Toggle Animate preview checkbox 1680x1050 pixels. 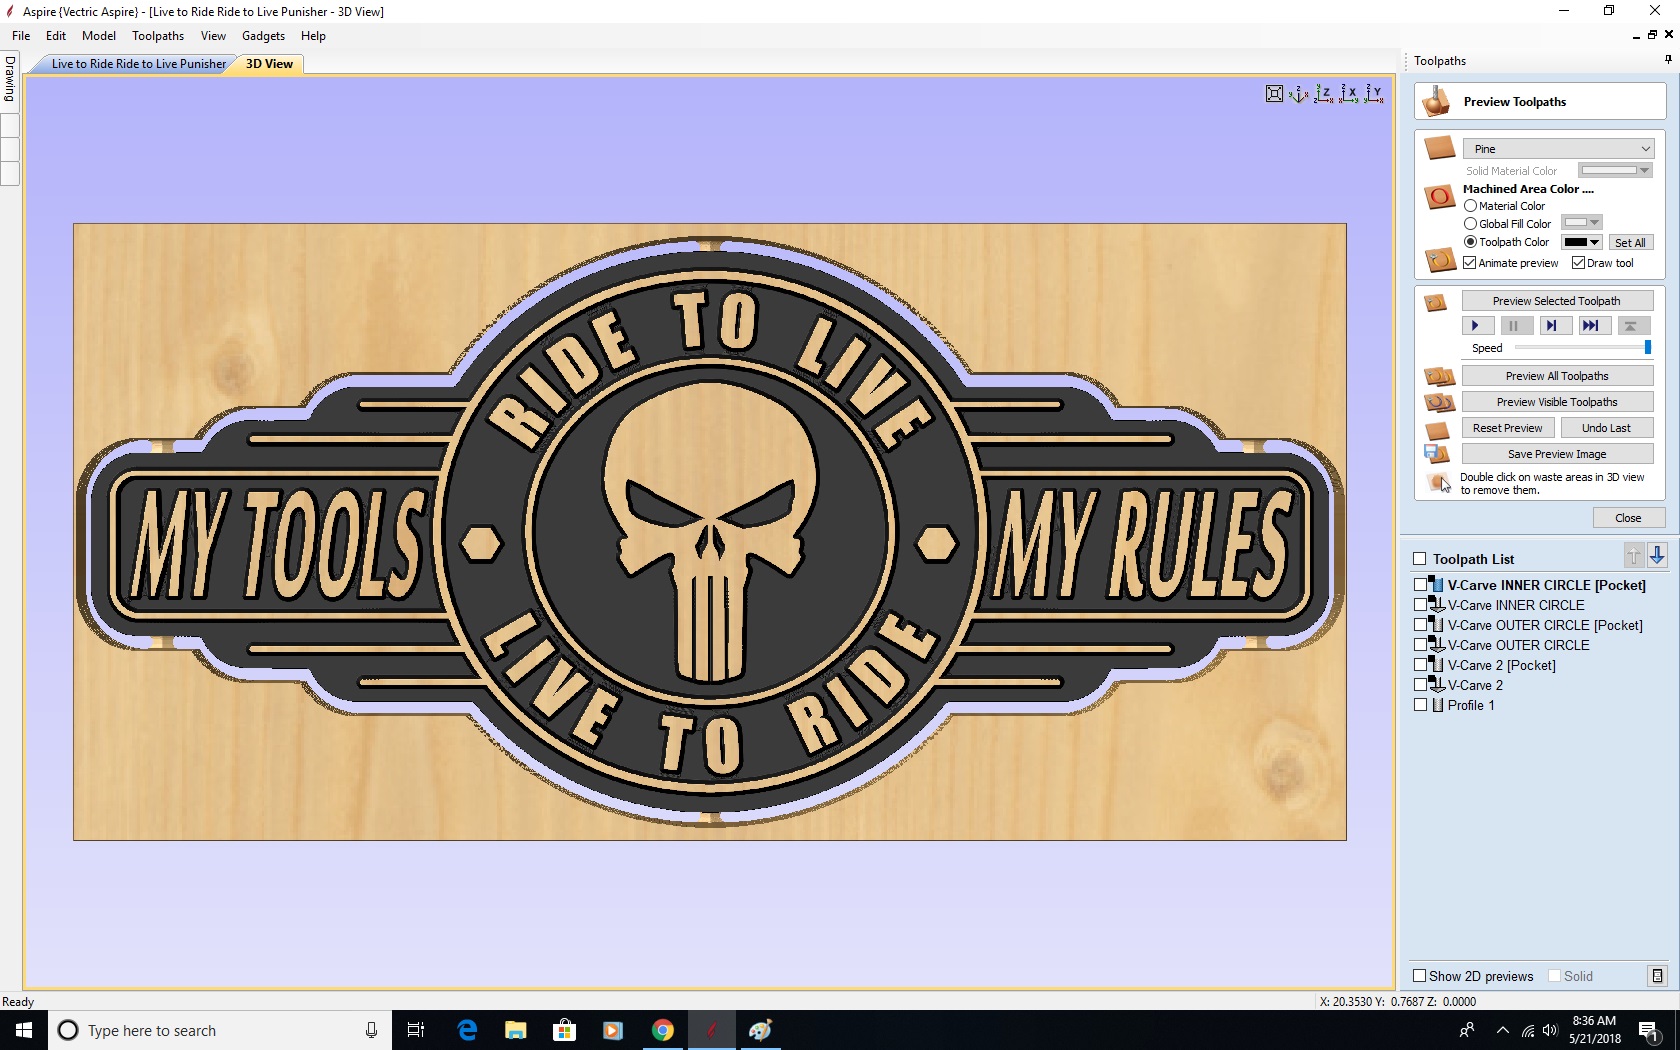point(1470,263)
